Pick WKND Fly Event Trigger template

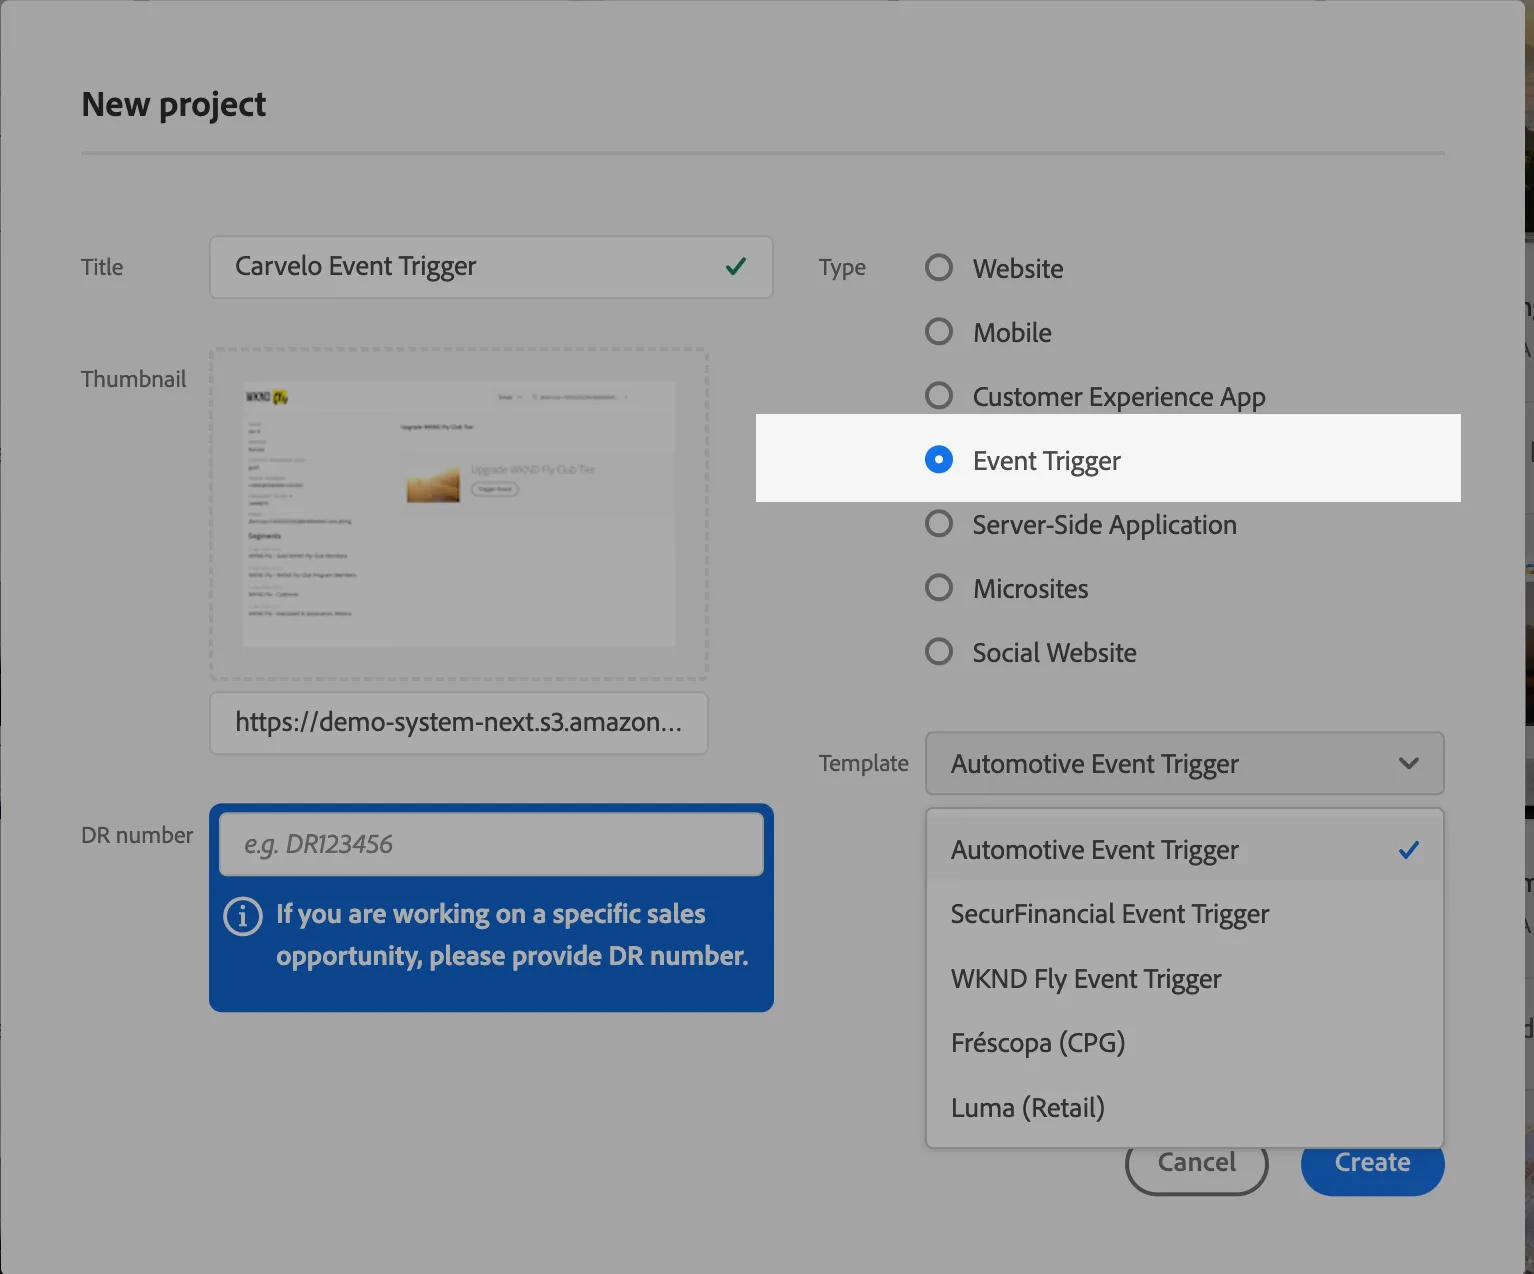[x=1185, y=979]
